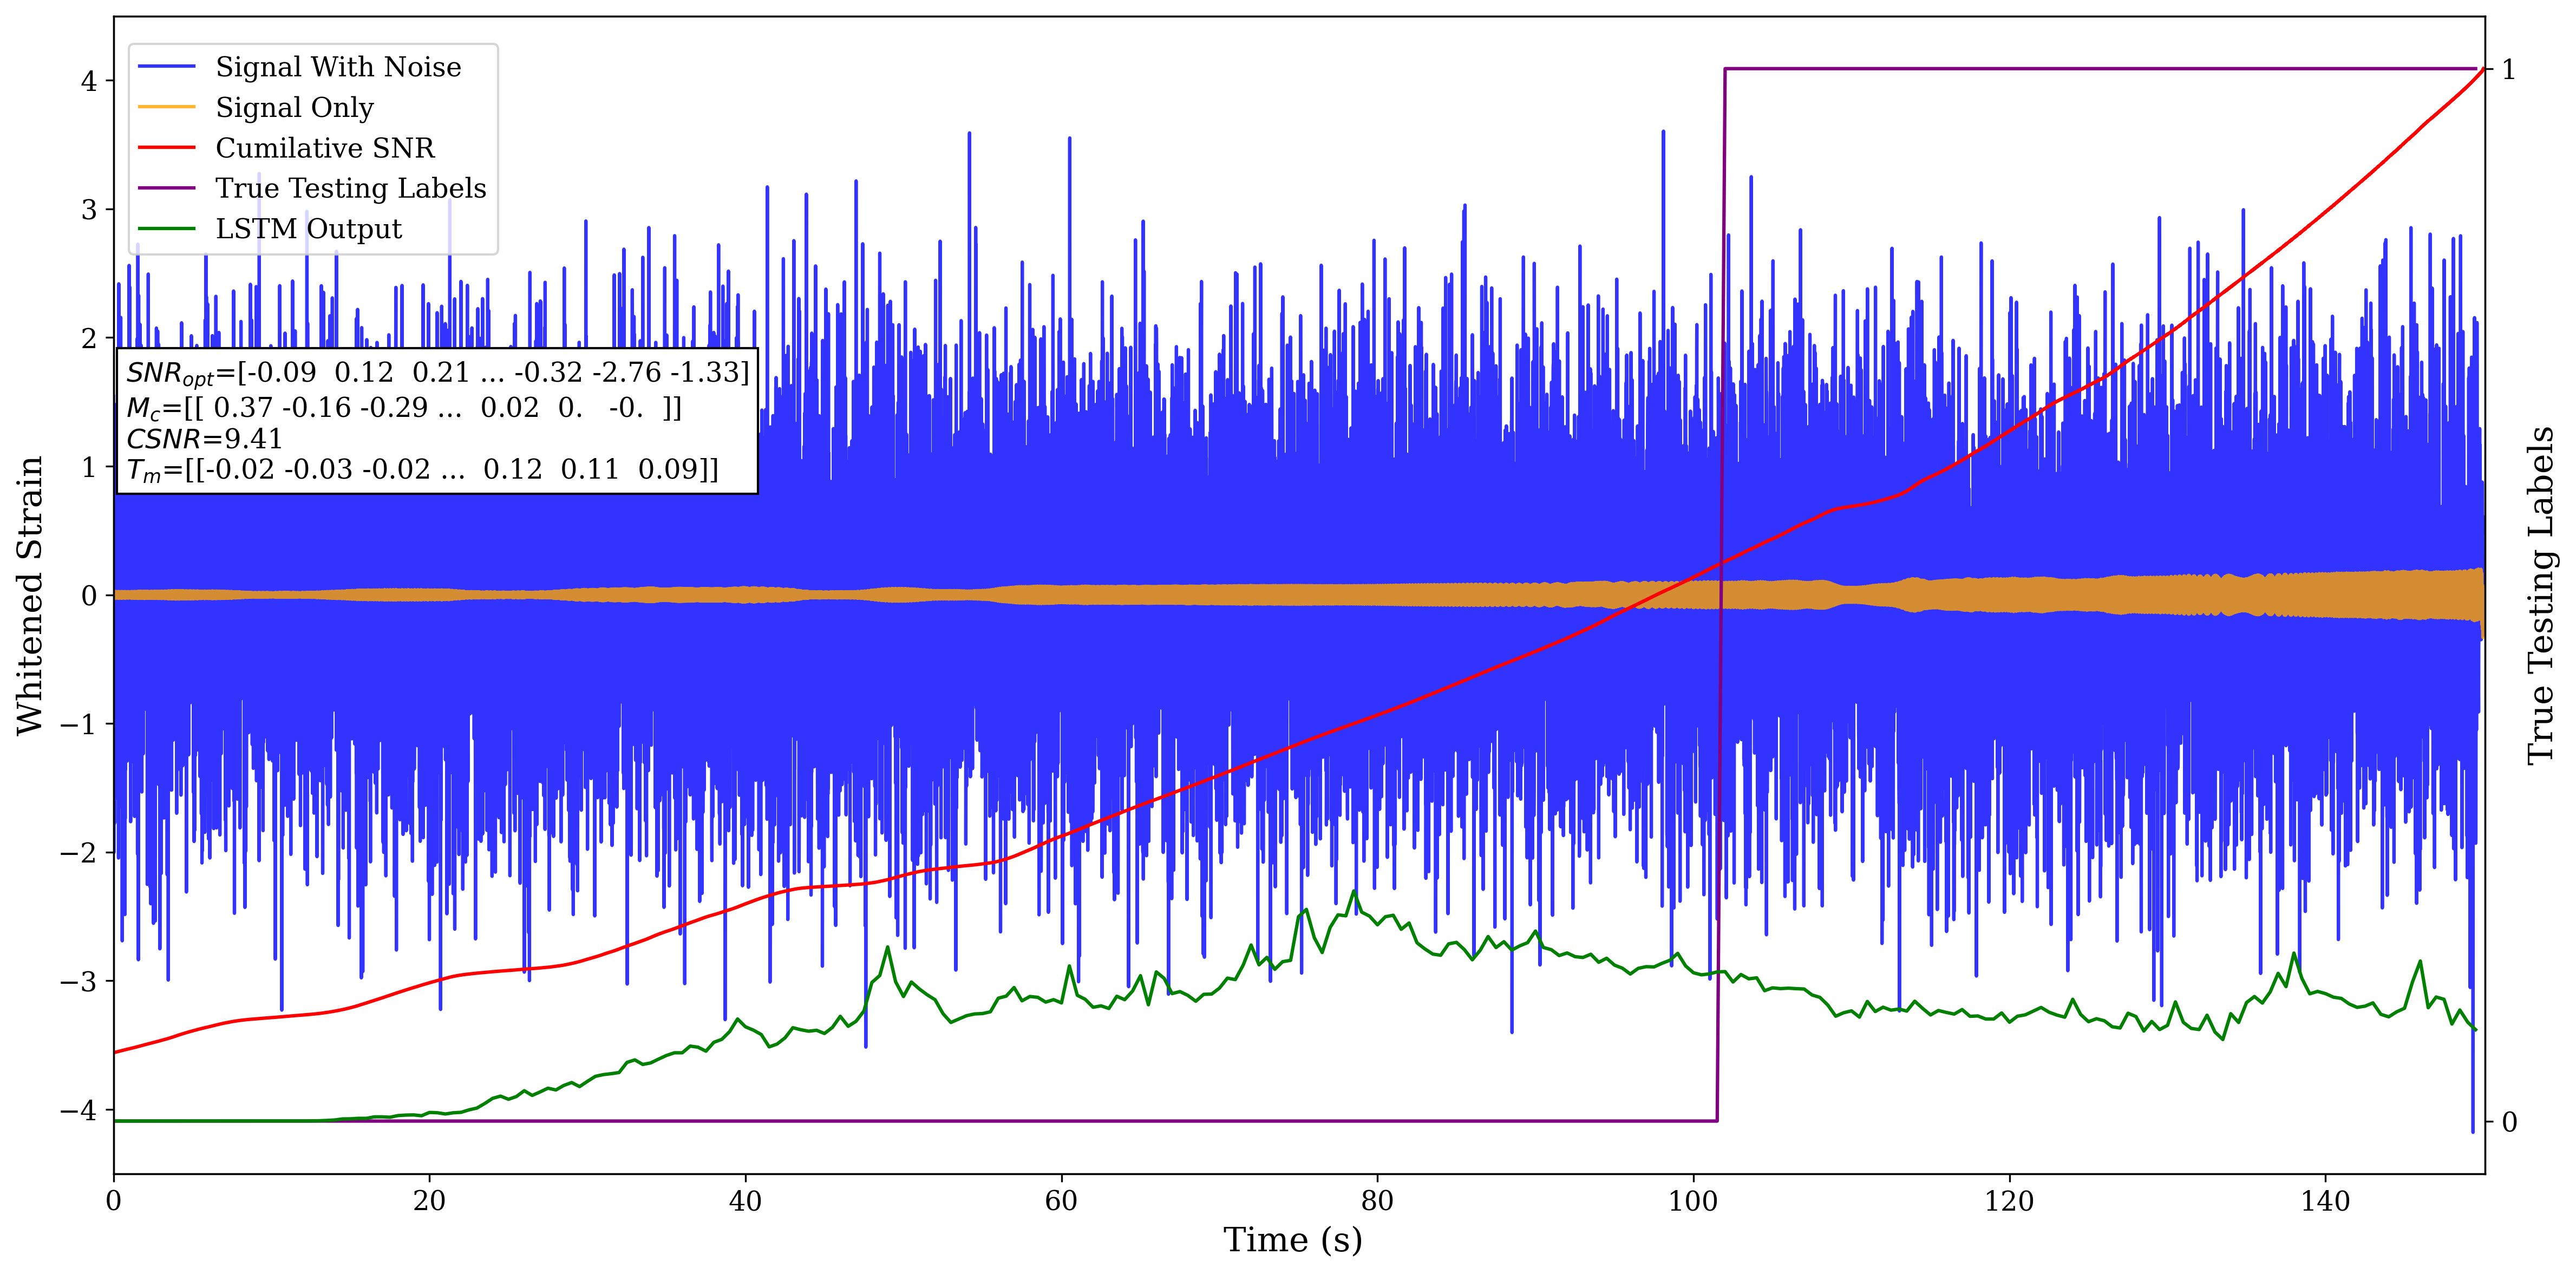Click the Tm values line in annotation box
This screenshot has width=2576, height=1274.
click(422, 470)
